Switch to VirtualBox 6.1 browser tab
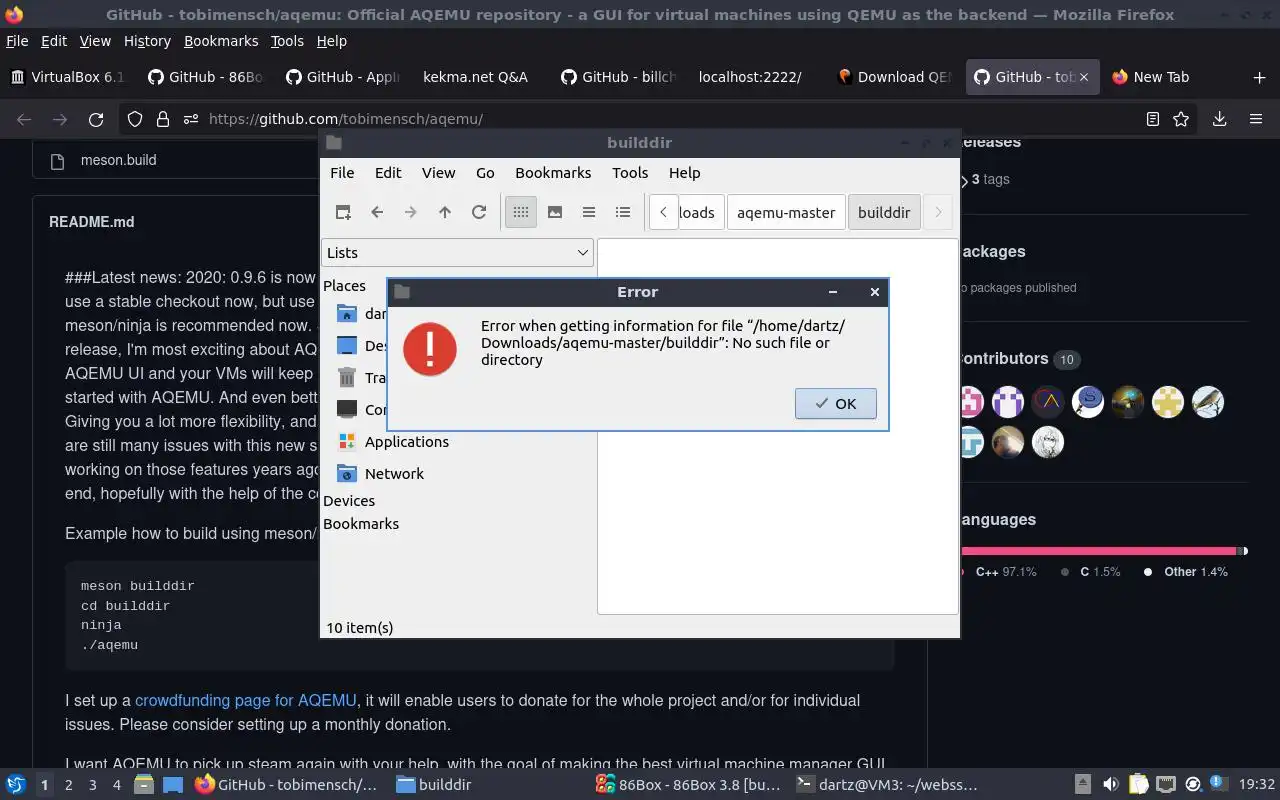 (x=68, y=77)
